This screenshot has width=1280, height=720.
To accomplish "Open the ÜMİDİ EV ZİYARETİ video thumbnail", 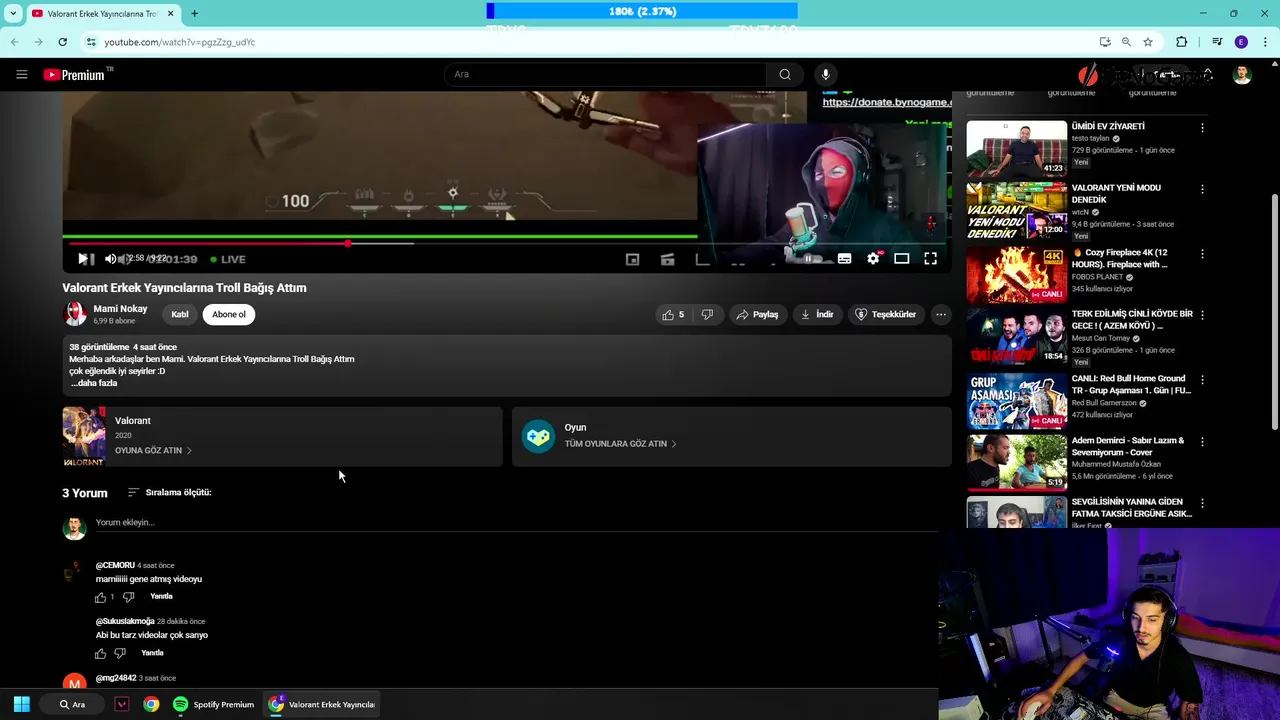I will pyautogui.click(x=1016, y=148).
